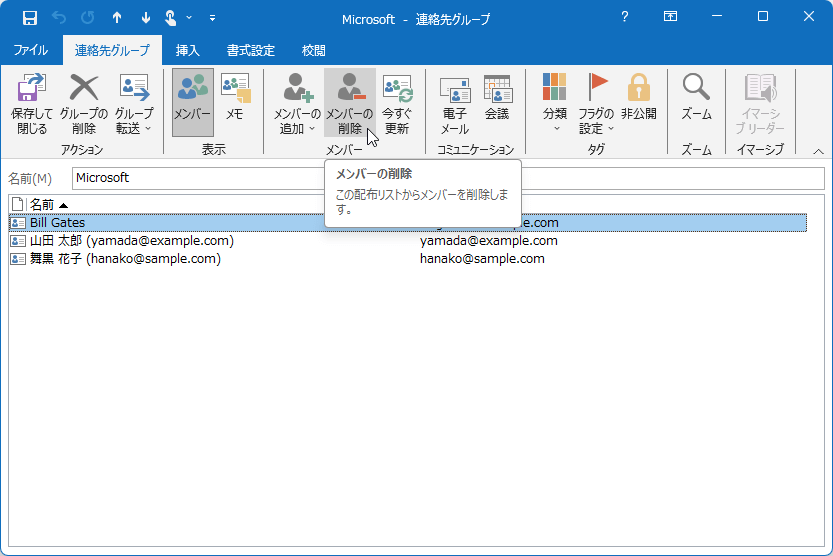Open the 校閲 ribbon tab

pyautogui.click(x=313, y=50)
